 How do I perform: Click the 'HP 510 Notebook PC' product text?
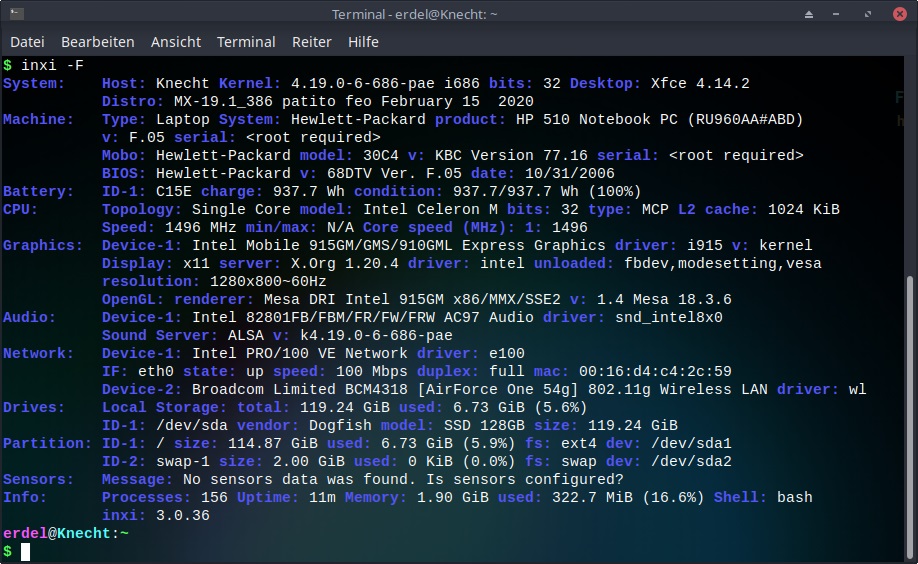coord(597,119)
